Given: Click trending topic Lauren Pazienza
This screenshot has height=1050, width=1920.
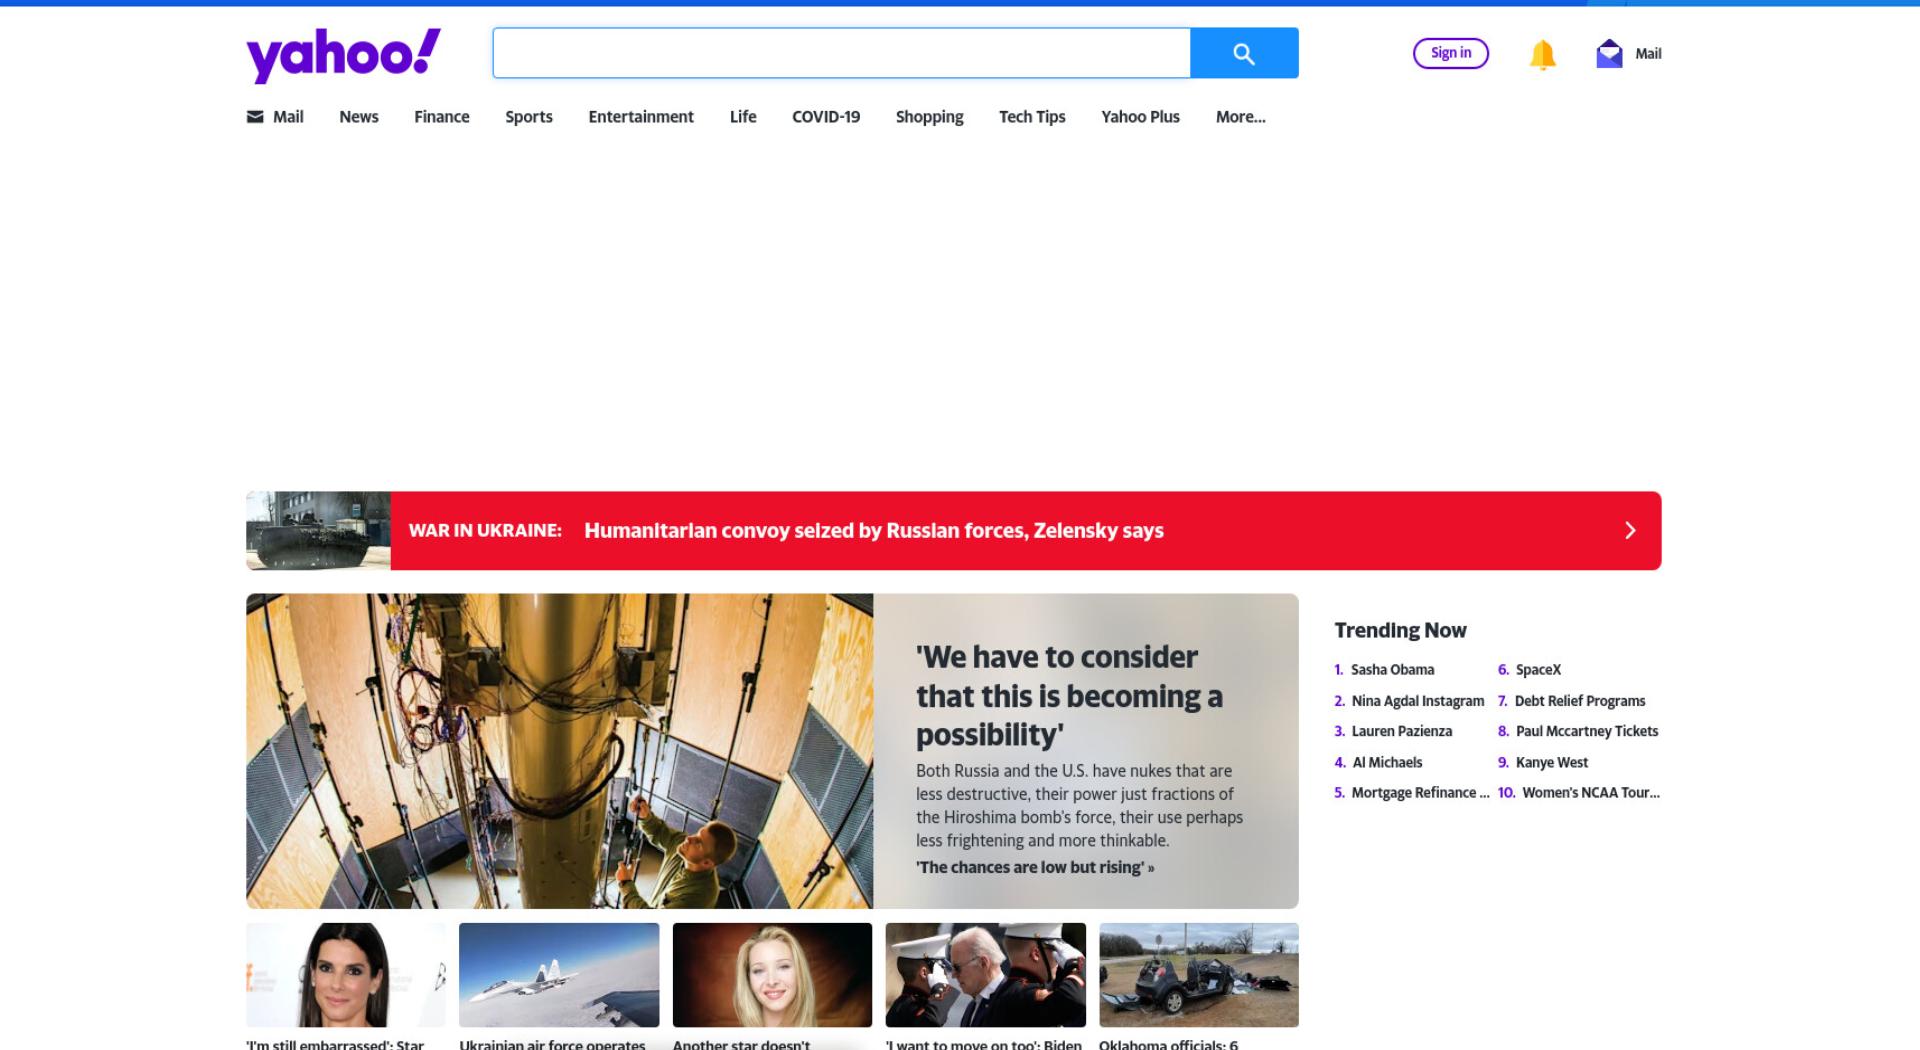Looking at the screenshot, I should (x=1401, y=731).
